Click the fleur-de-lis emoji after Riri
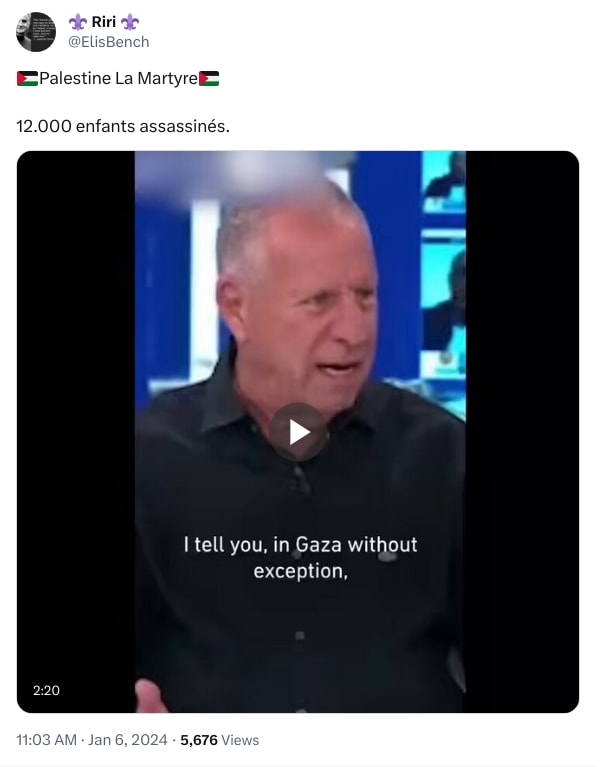The width and height of the screenshot is (611, 767). point(130,22)
